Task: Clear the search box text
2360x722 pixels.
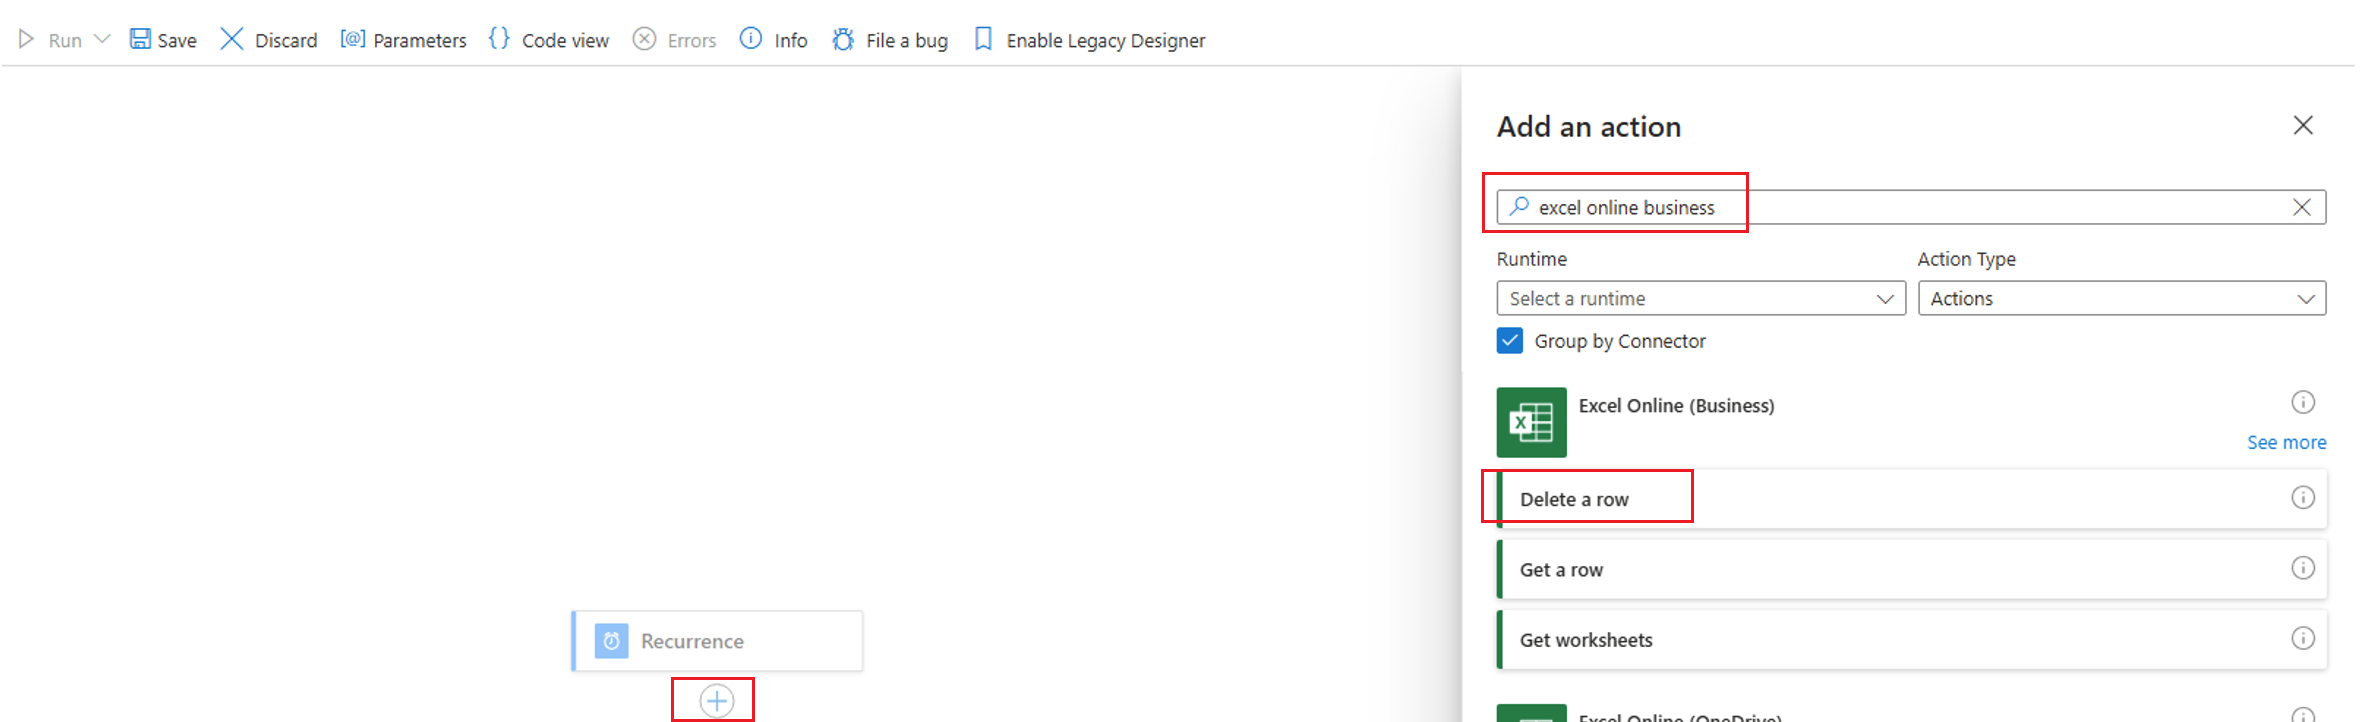Action: tap(2302, 207)
